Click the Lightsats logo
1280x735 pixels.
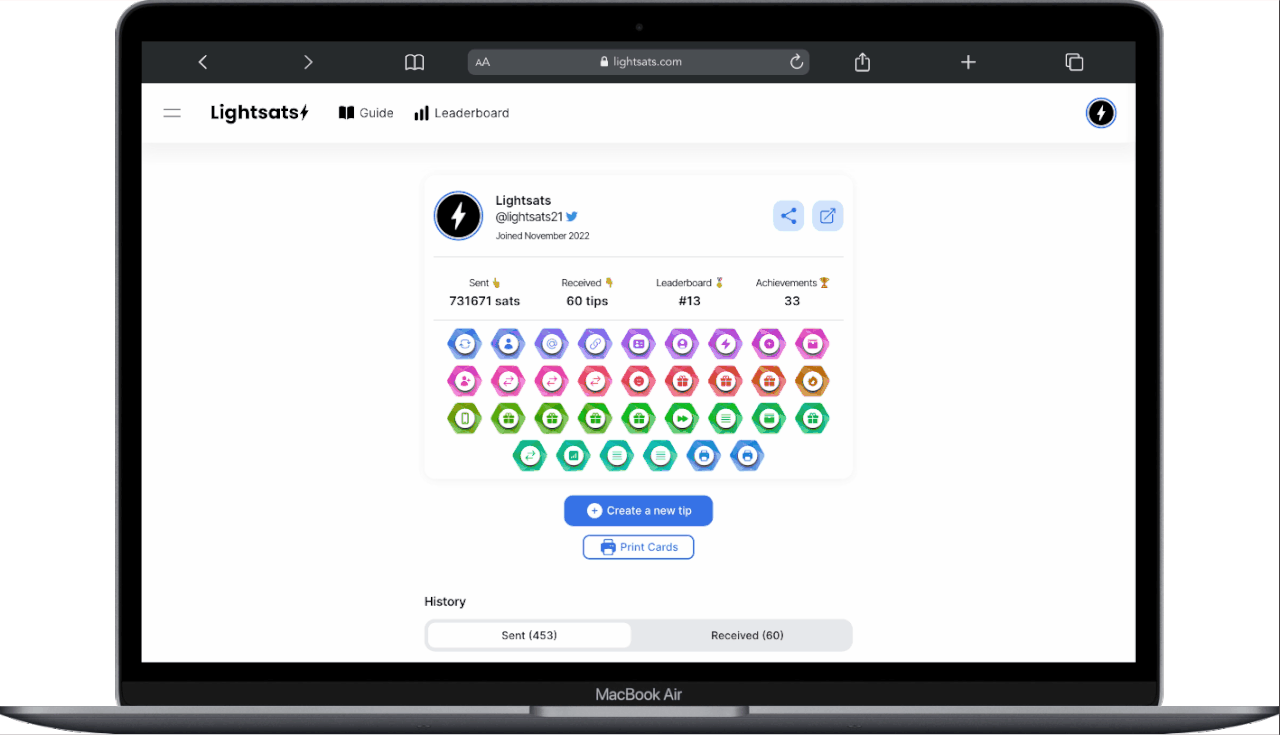(260, 113)
